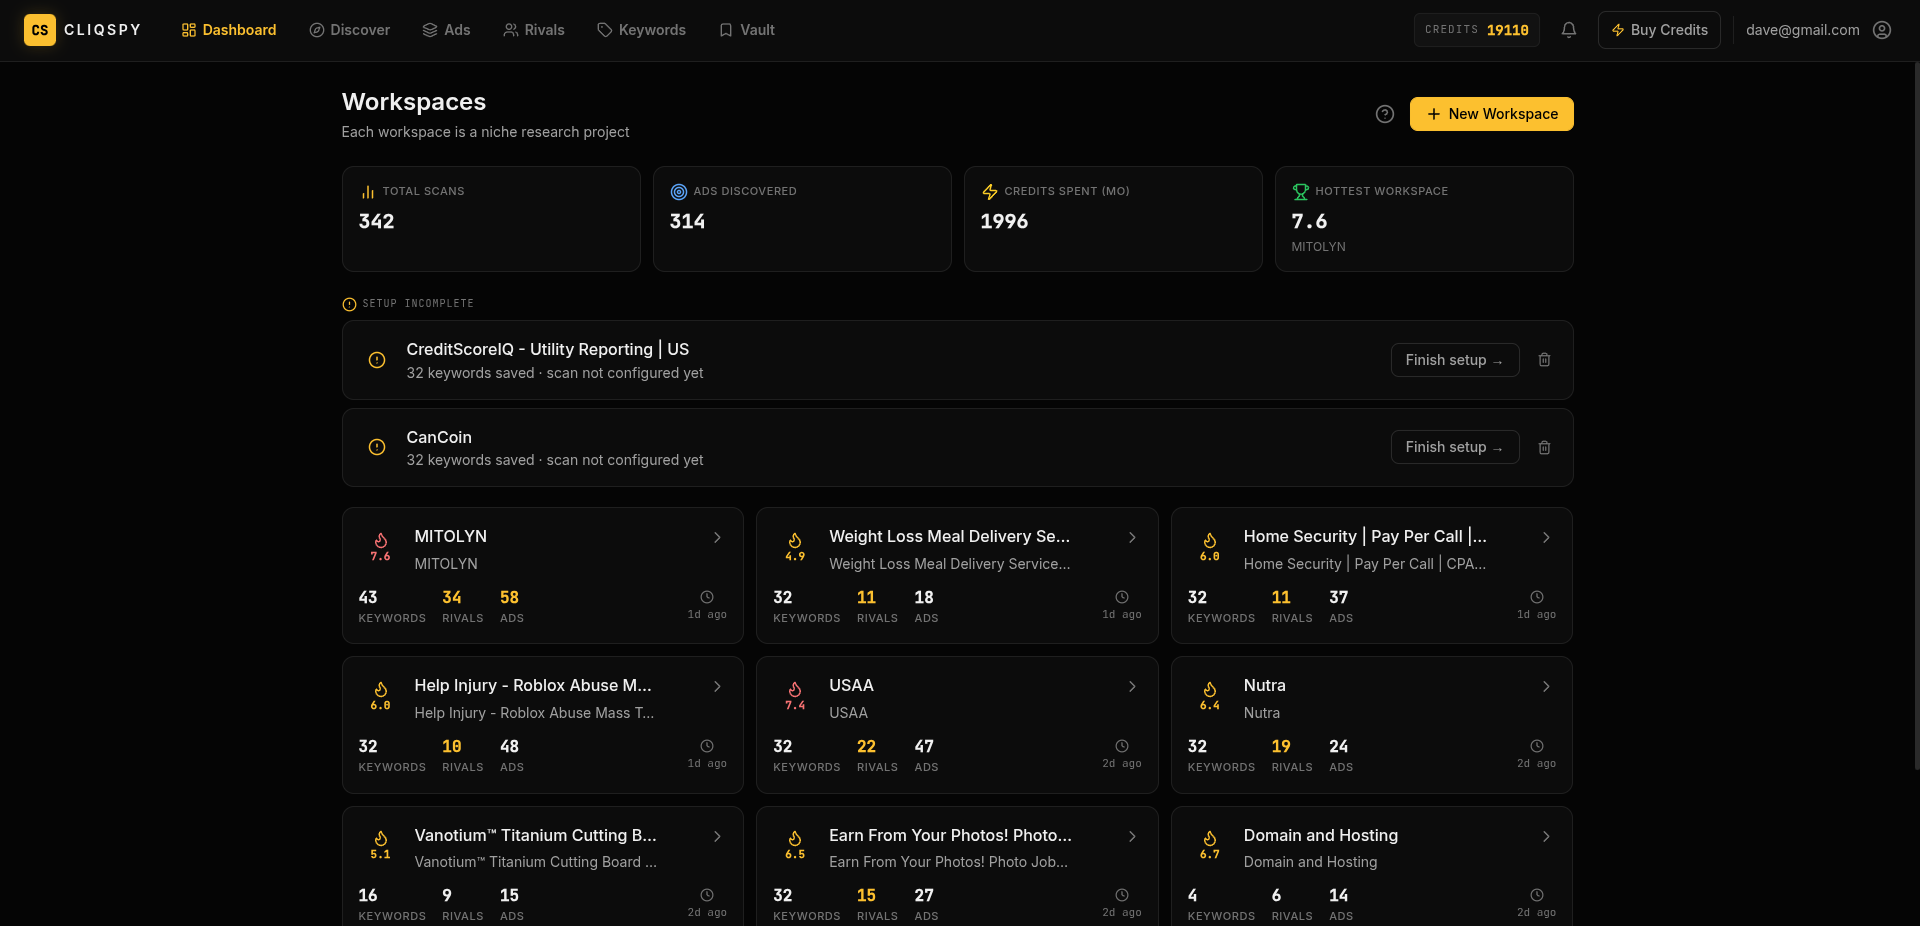Click the credits counter showing 19110
This screenshot has height=926, width=1920.
coord(1476,30)
